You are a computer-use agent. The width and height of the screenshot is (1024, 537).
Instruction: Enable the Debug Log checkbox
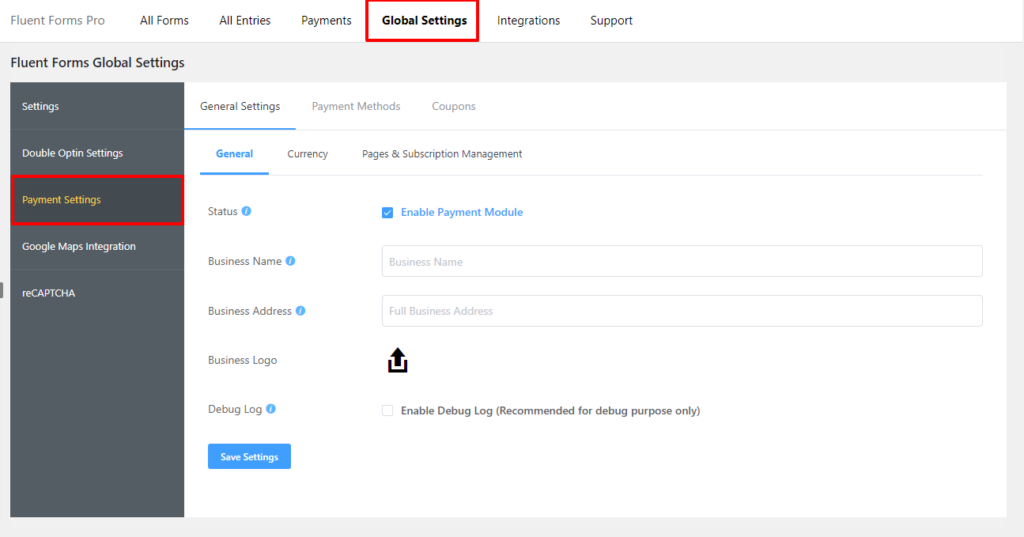click(x=387, y=410)
